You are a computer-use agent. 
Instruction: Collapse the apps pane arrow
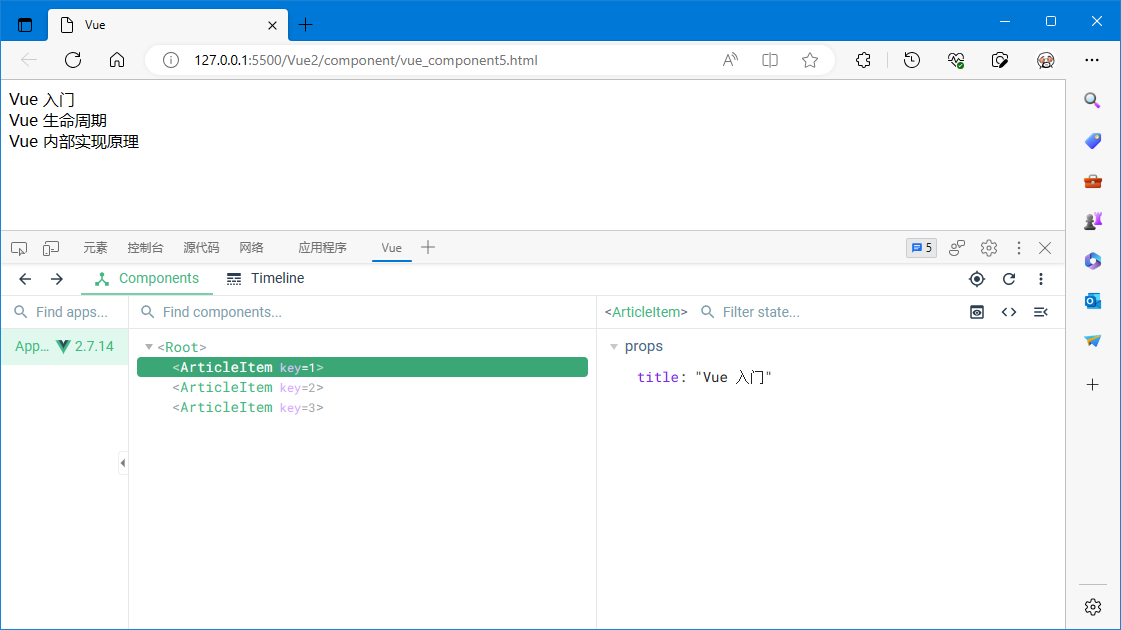pyautogui.click(x=123, y=463)
